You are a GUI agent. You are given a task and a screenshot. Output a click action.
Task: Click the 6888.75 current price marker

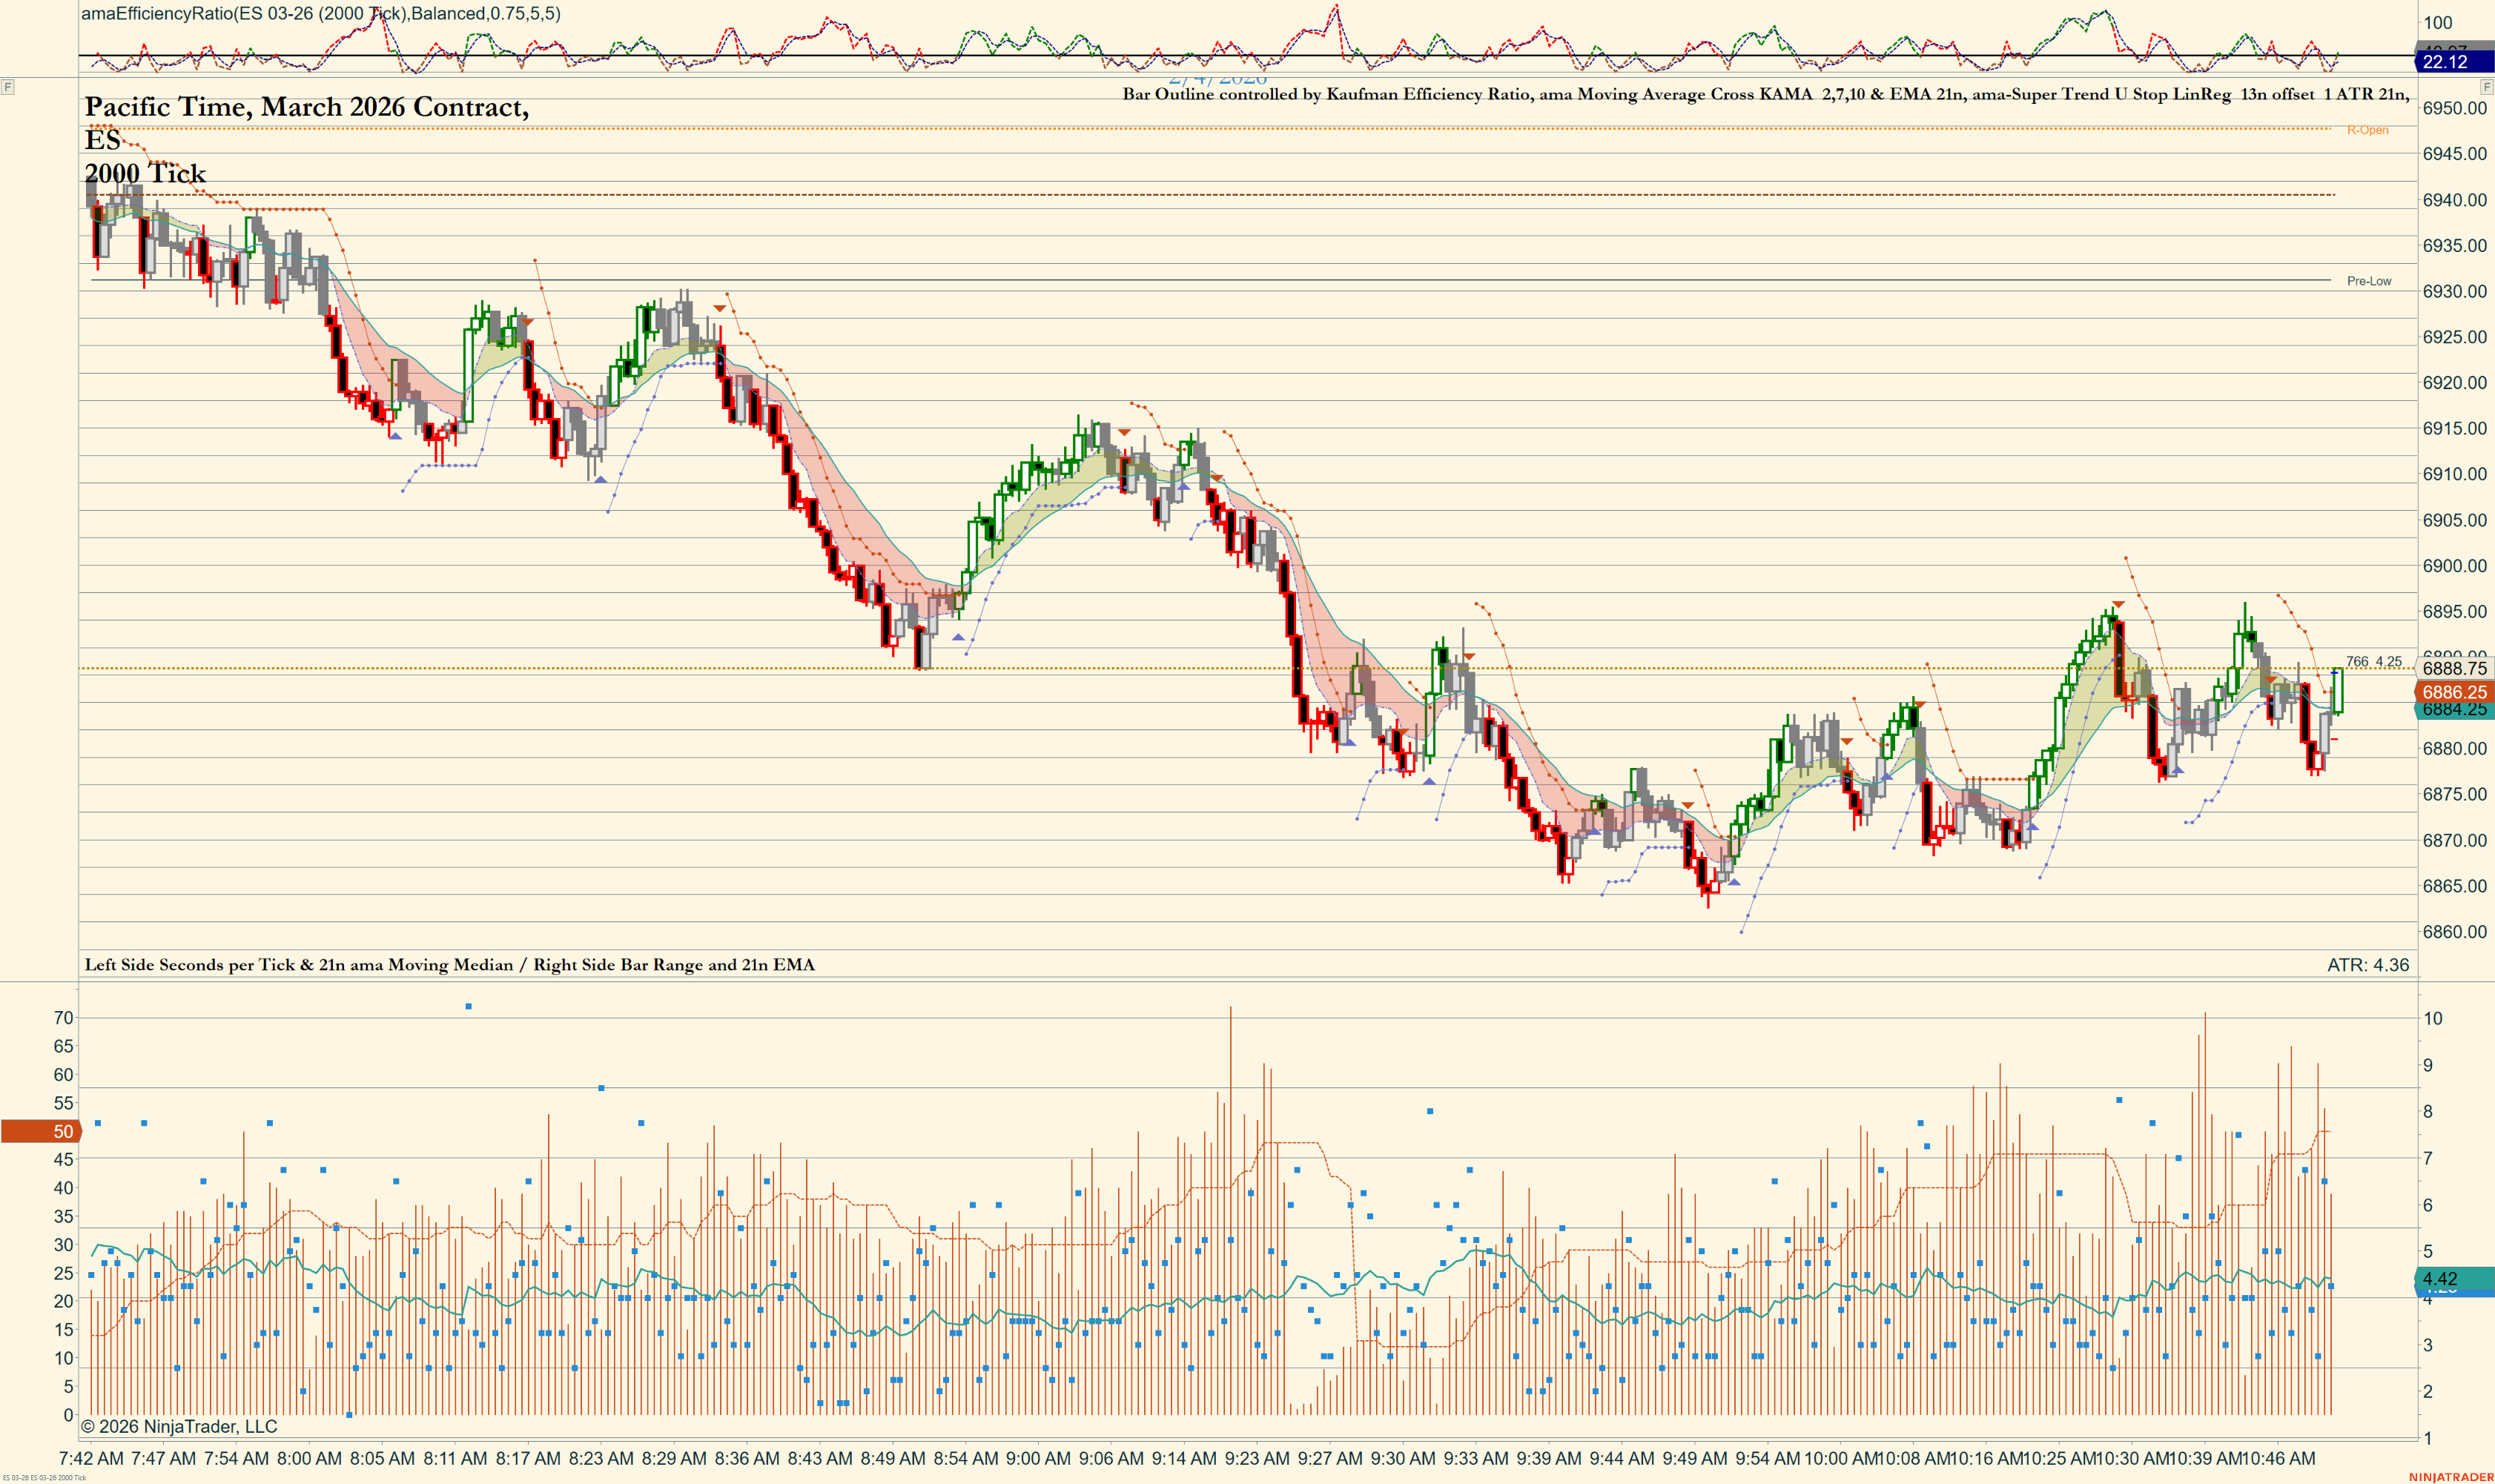click(2454, 668)
